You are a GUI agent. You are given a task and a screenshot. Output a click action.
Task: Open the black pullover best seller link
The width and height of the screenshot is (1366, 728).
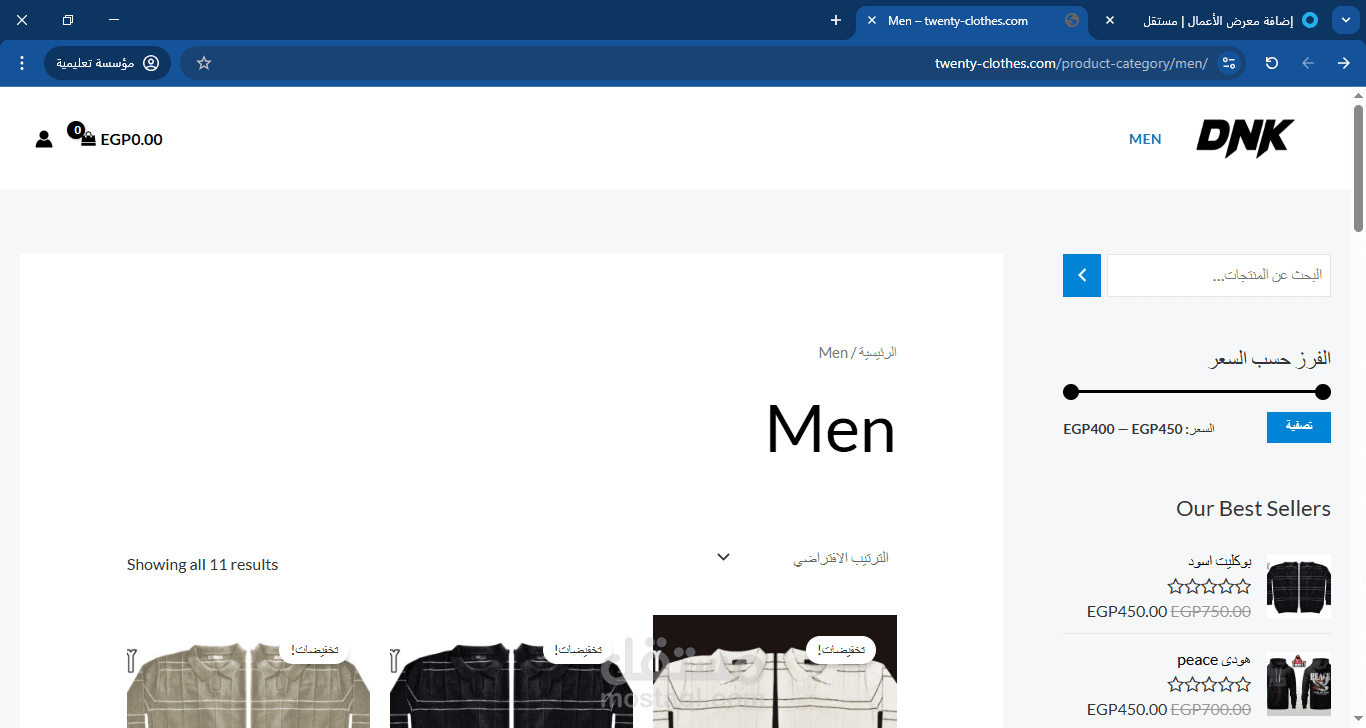pos(1219,561)
